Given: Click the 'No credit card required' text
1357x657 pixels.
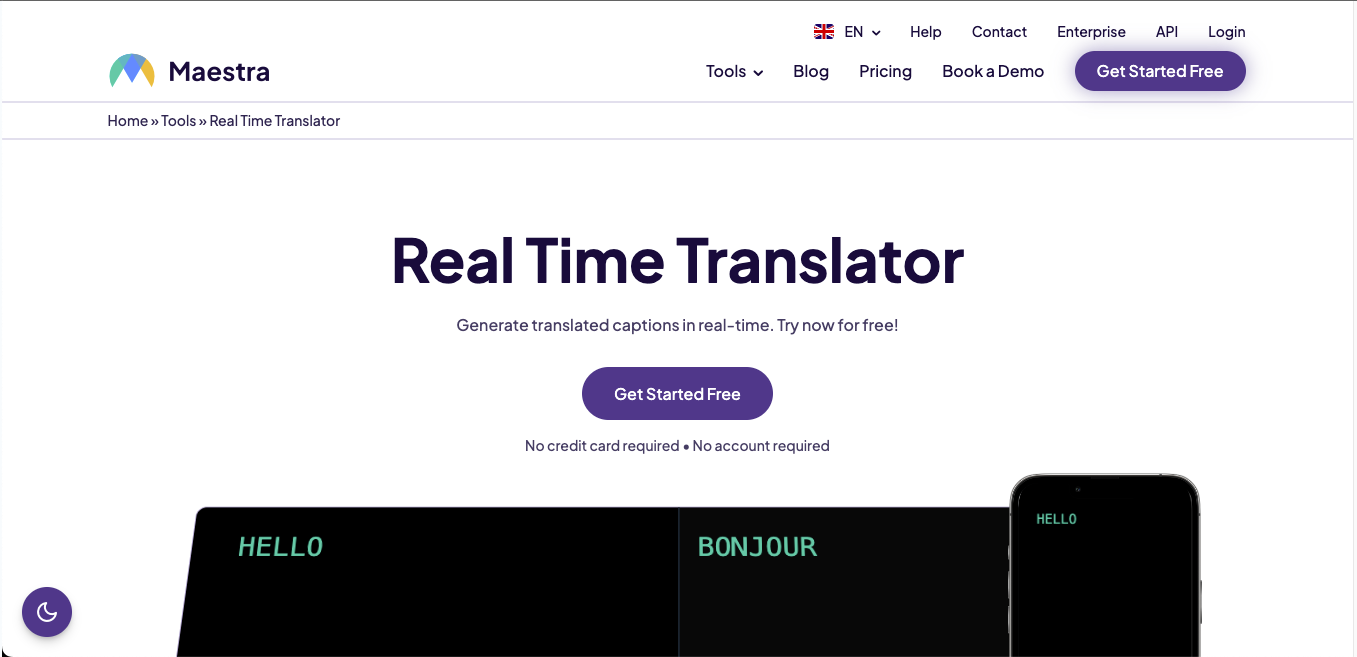Looking at the screenshot, I should tap(602, 446).
